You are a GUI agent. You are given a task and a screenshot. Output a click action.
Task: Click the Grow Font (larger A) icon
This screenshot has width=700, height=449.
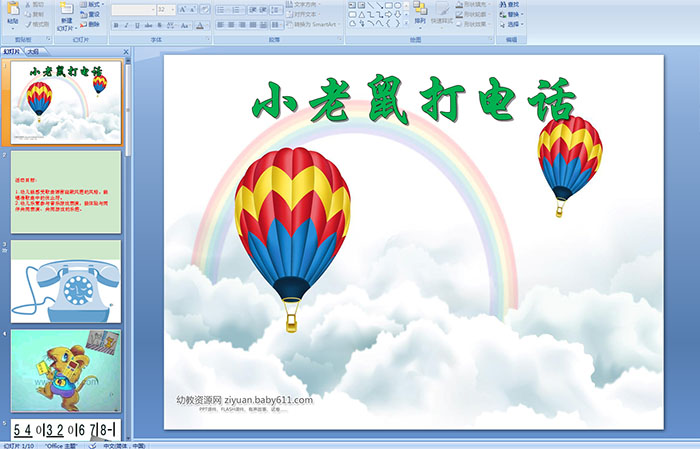[183, 9]
